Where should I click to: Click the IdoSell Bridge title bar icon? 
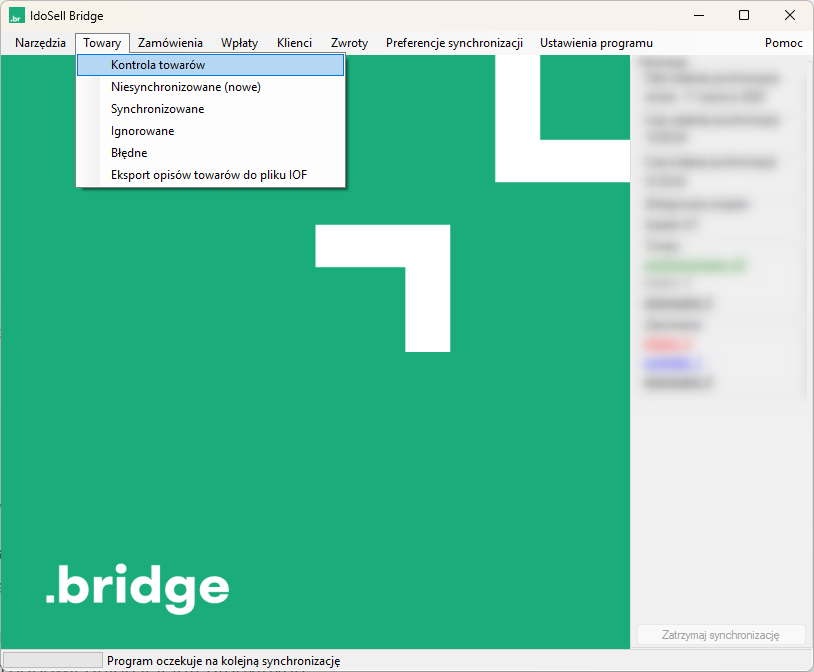(17, 16)
